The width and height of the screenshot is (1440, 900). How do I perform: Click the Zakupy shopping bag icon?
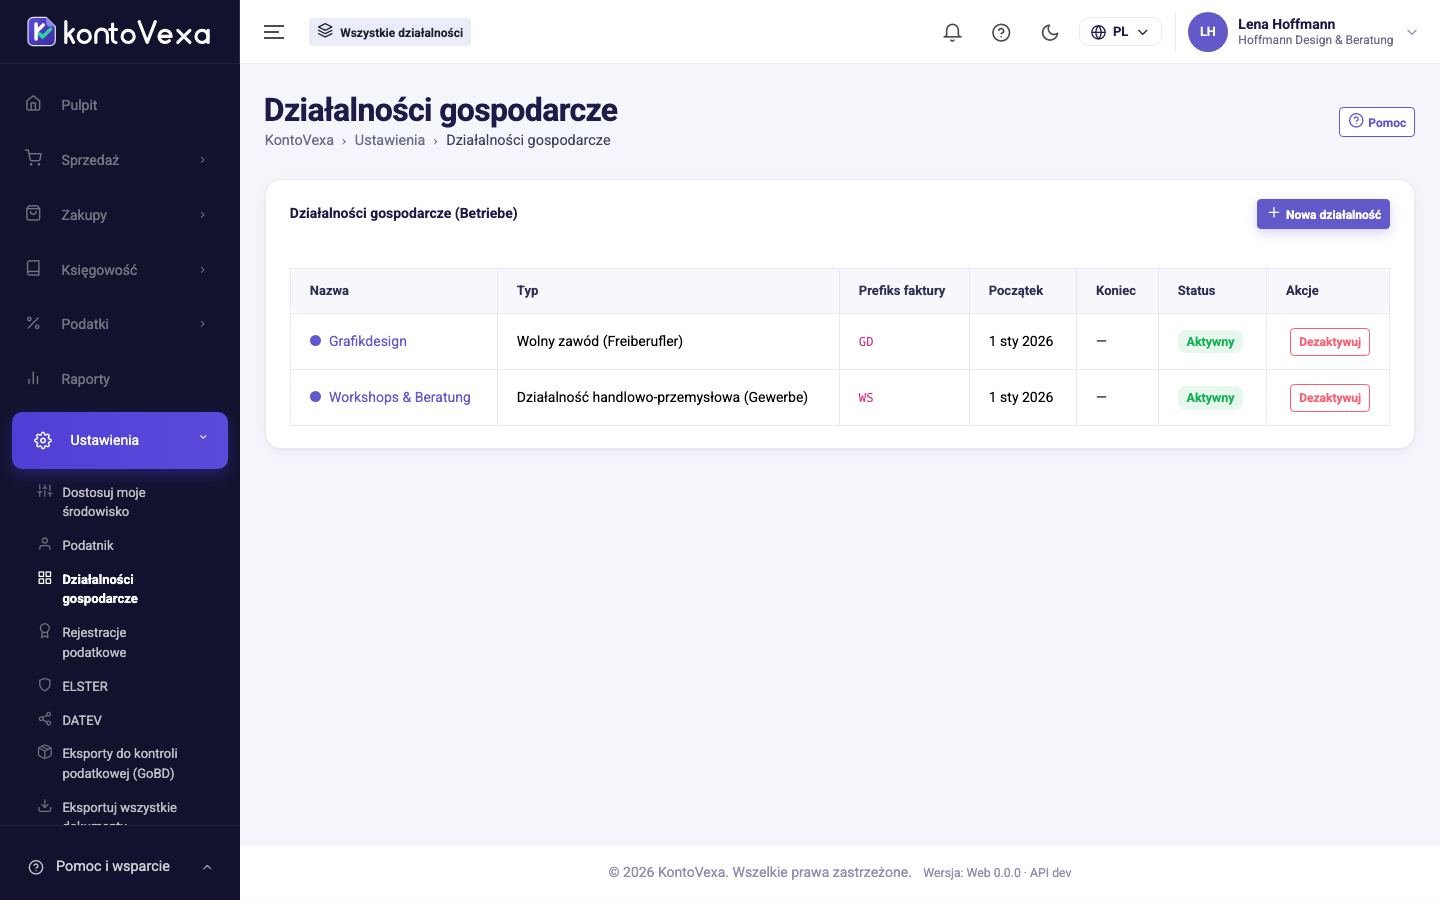click(x=33, y=214)
